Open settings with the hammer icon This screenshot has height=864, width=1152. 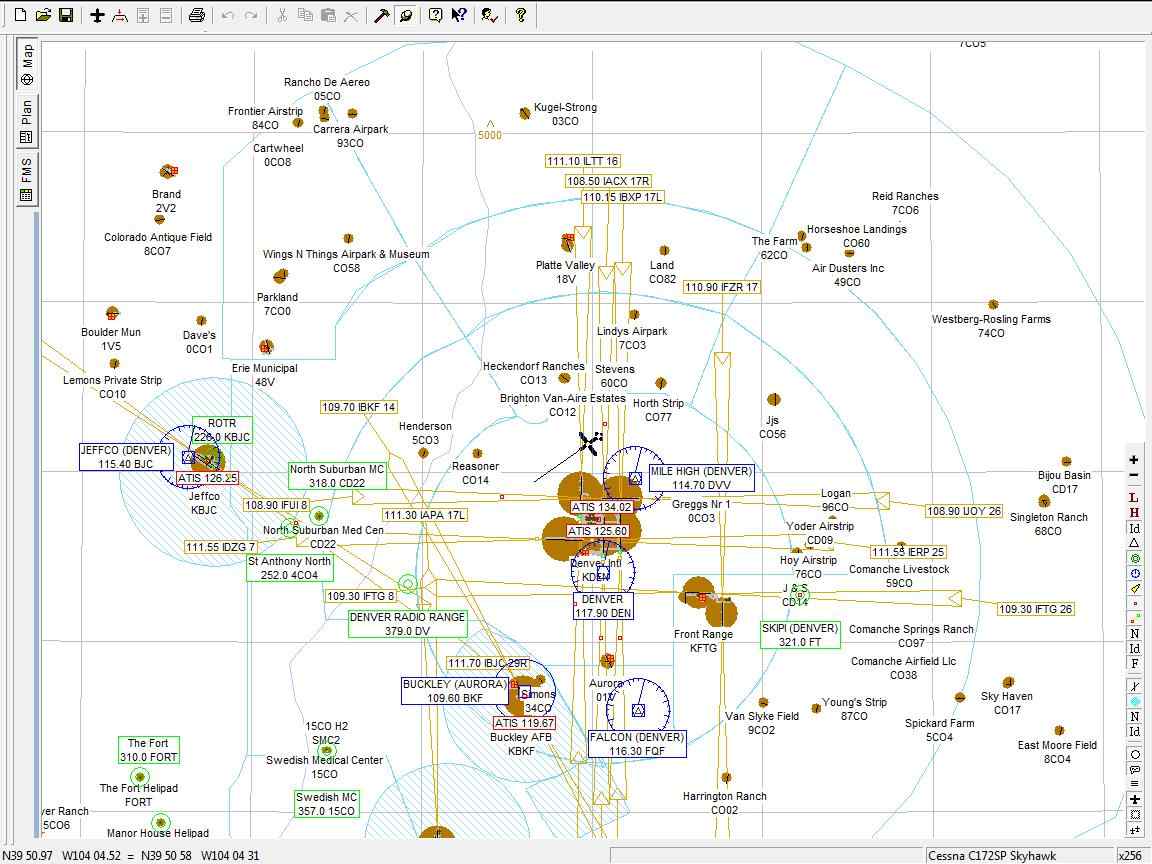tap(382, 15)
